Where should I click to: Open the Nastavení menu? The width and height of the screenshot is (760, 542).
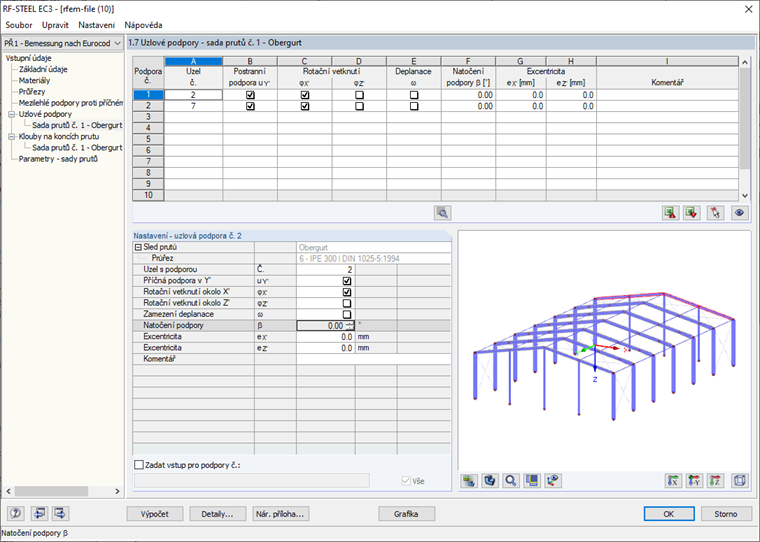point(97,25)
